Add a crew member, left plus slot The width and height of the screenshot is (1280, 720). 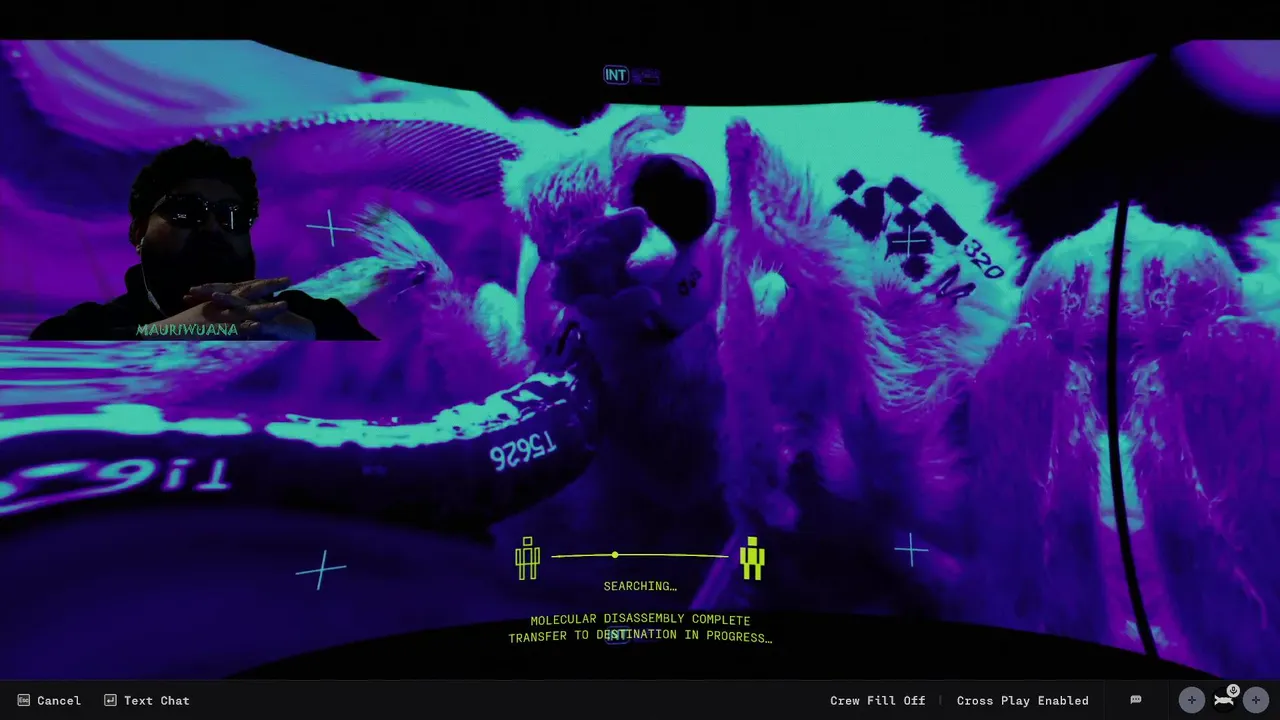tap(1191, 700)
